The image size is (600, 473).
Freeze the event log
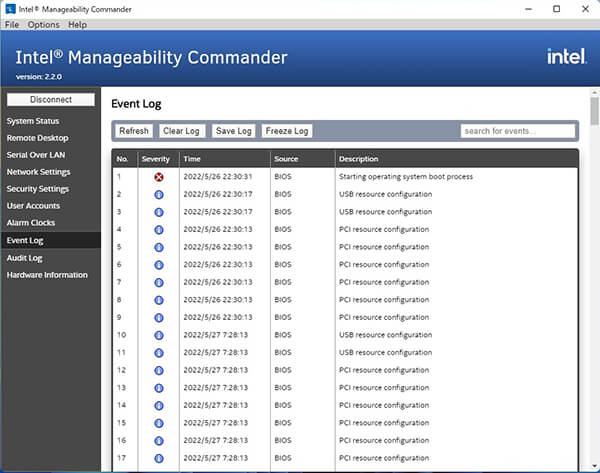click(x=287, y=131)
